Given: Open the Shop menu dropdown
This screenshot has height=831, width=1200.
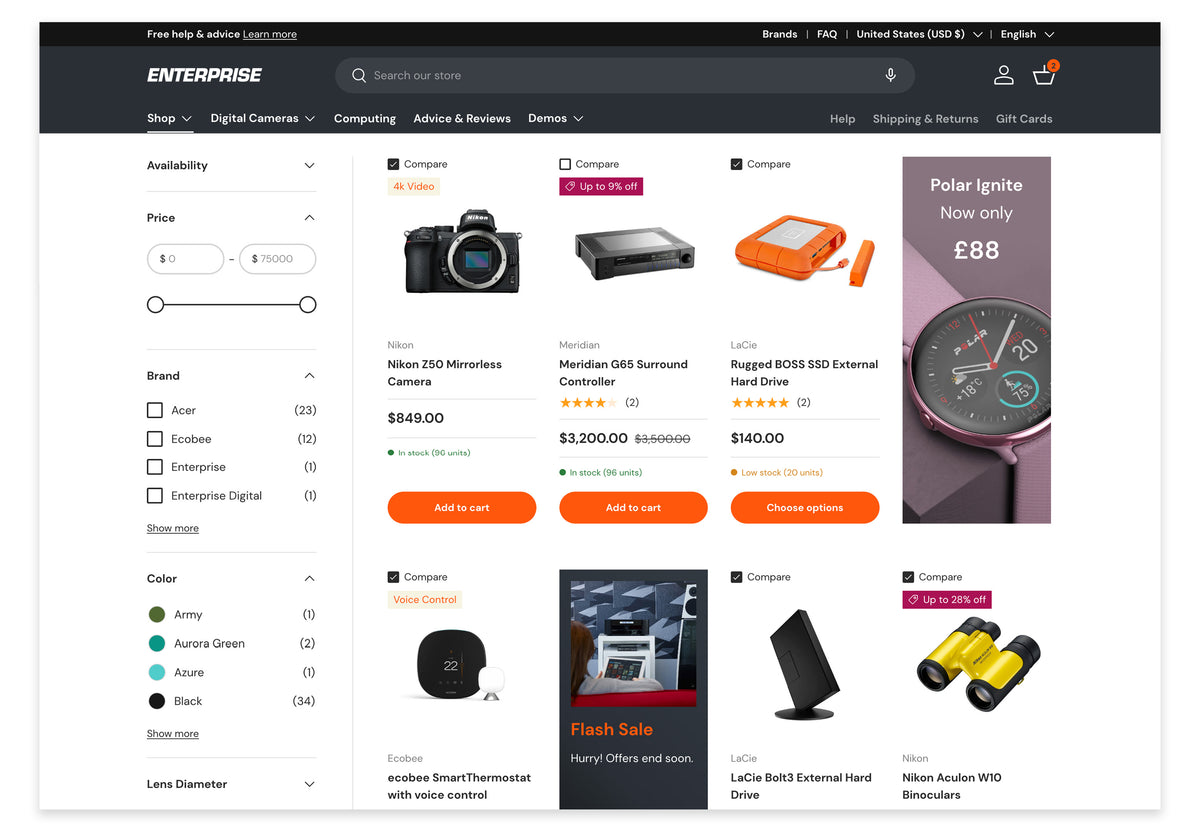Looking at the screenshot, I should coord(169,118).
